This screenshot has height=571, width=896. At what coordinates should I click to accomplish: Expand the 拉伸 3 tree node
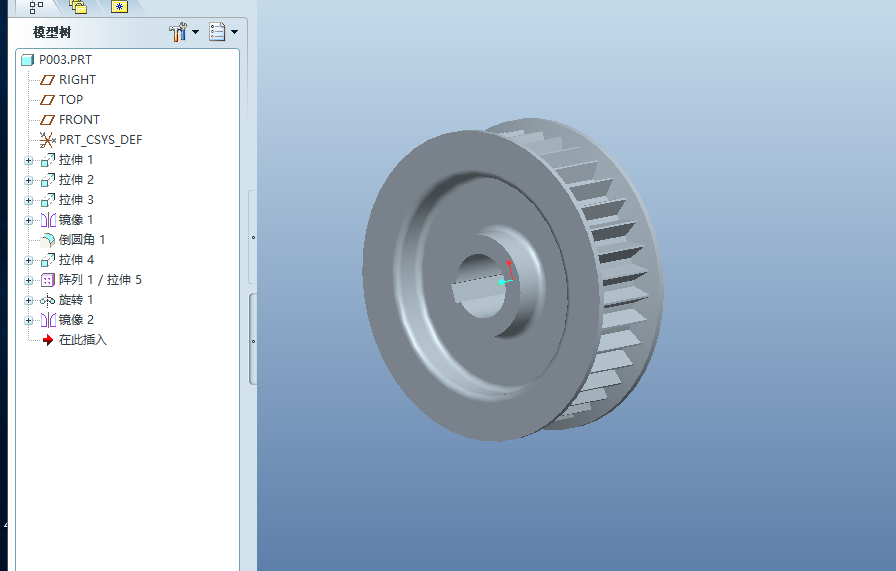pyautogui.click(x=29, y=201)
